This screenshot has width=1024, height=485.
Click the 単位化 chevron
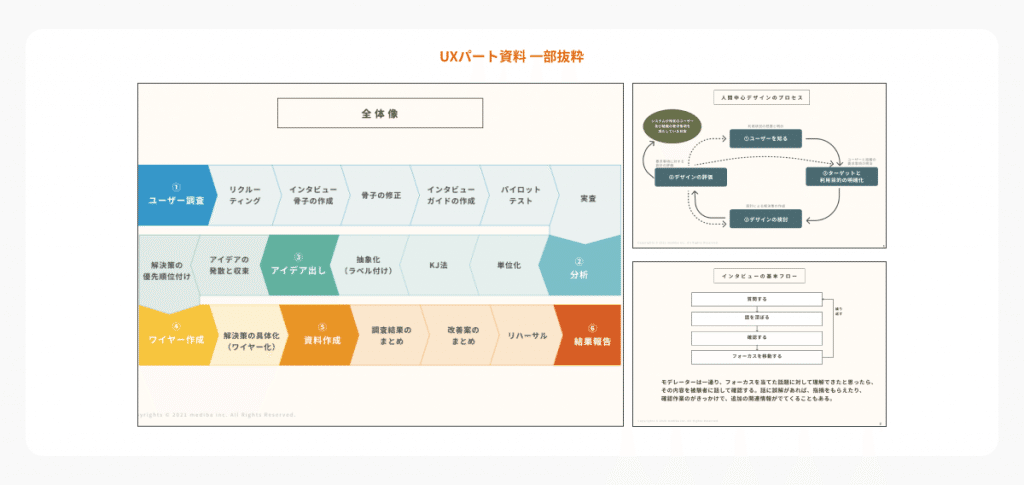(x=507, y=266)
